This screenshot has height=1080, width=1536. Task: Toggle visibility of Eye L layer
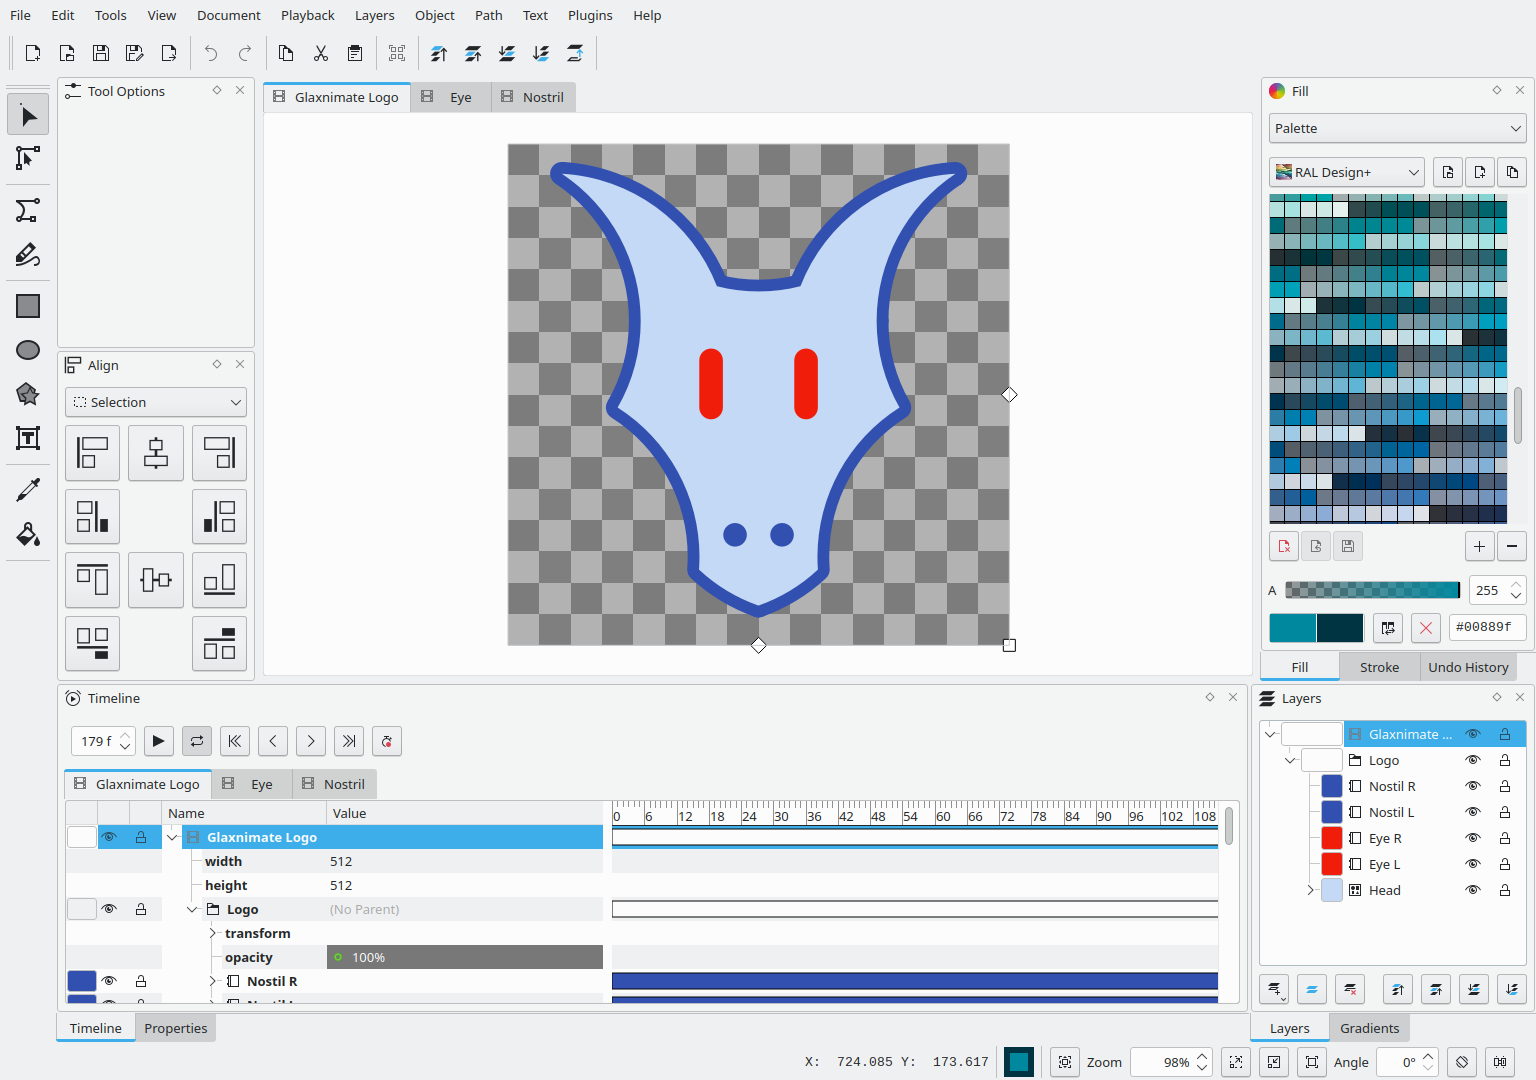(1473, 864)
